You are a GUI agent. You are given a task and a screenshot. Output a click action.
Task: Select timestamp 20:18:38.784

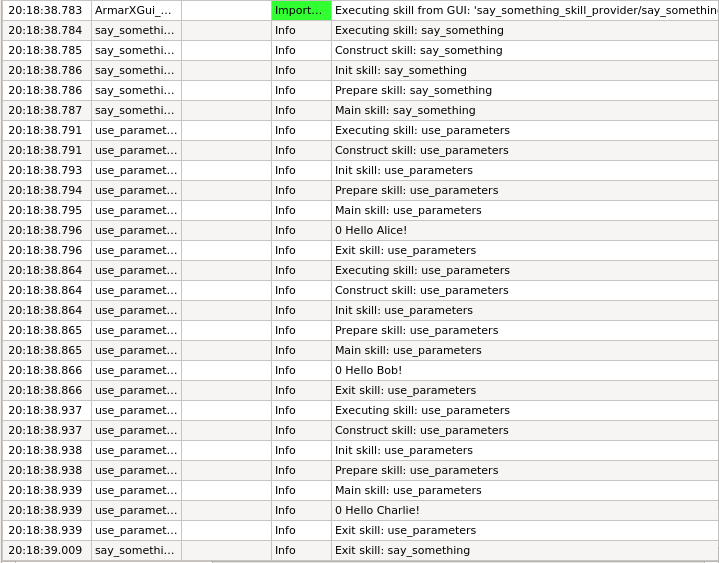point(45,30)
